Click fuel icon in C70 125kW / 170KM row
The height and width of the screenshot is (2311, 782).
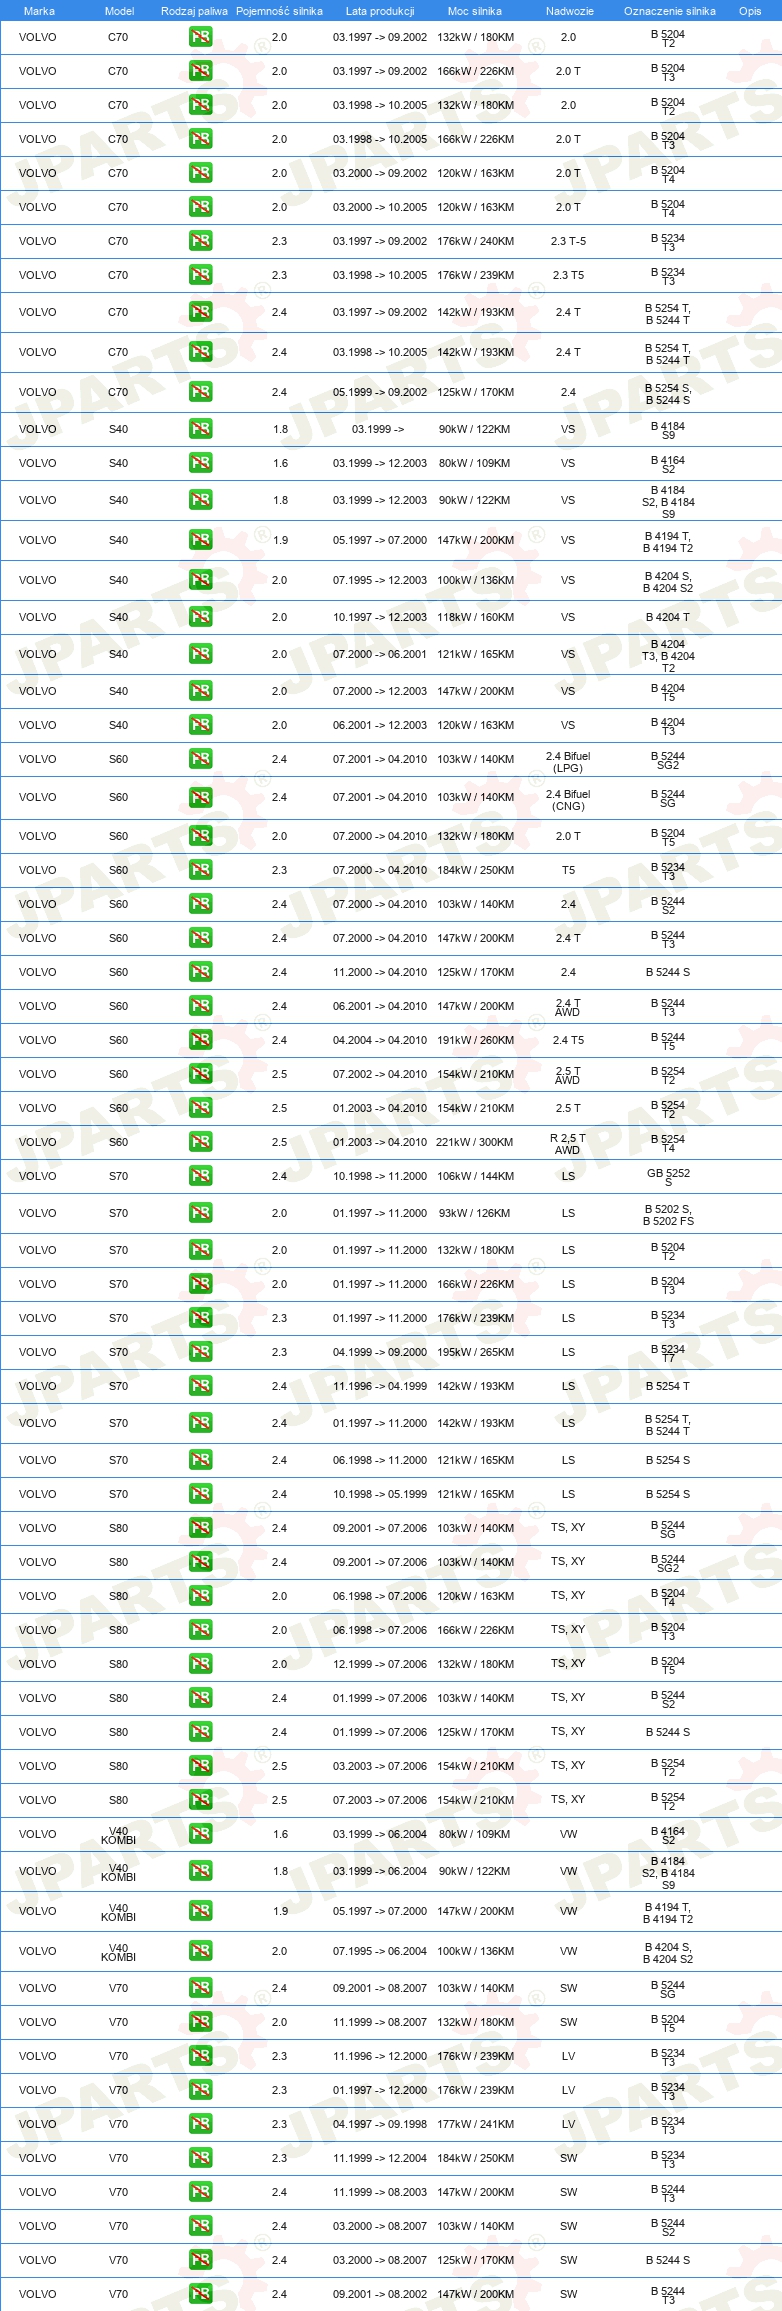coord(200,392)
